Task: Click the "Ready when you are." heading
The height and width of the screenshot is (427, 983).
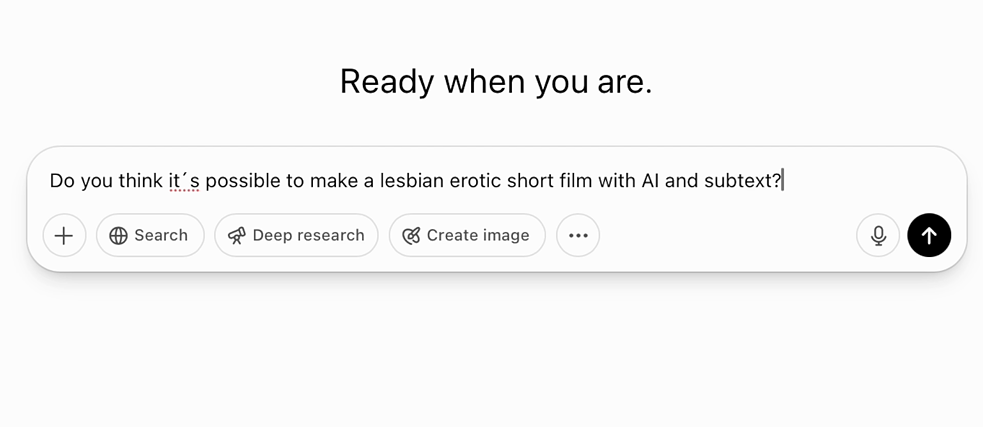Action: click(496, 81)
